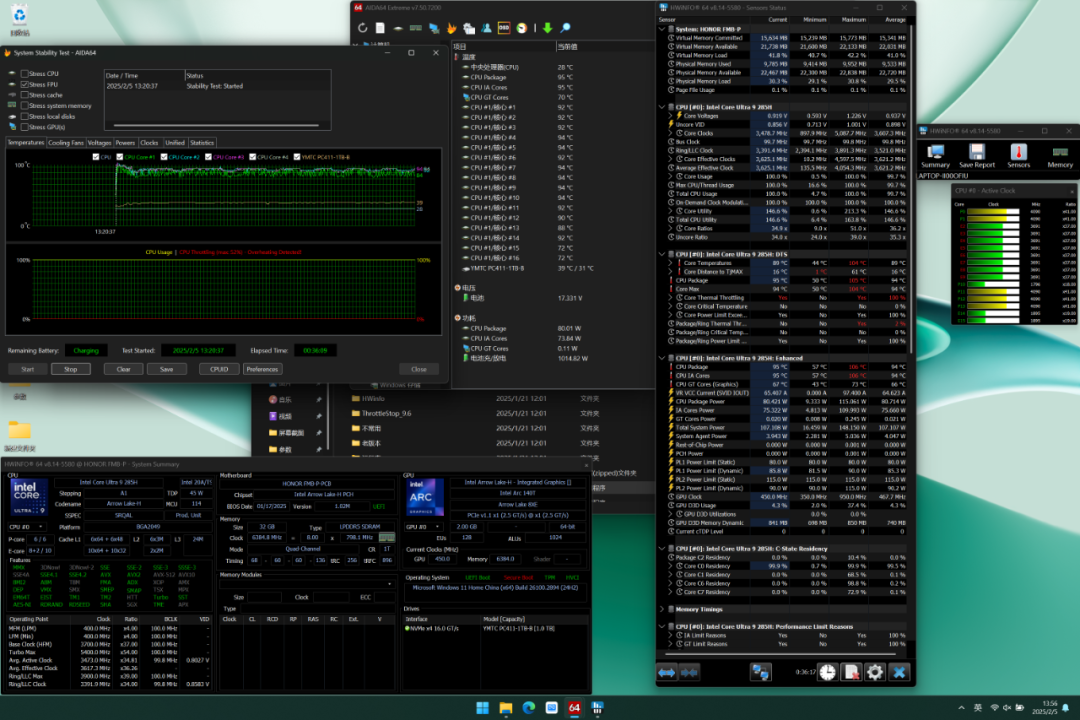Enable Stress system memory checkbox
The width and height of the screenshot is (1080, 720).
pyautogui.click(x=25, y=105)
